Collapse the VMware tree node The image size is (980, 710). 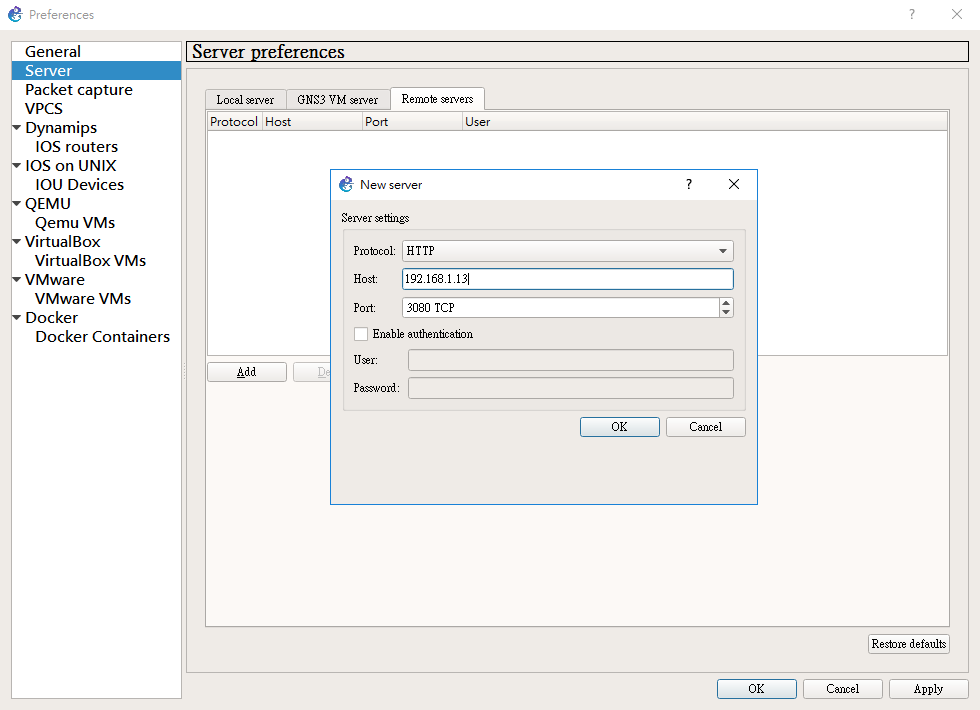point(17,280)
